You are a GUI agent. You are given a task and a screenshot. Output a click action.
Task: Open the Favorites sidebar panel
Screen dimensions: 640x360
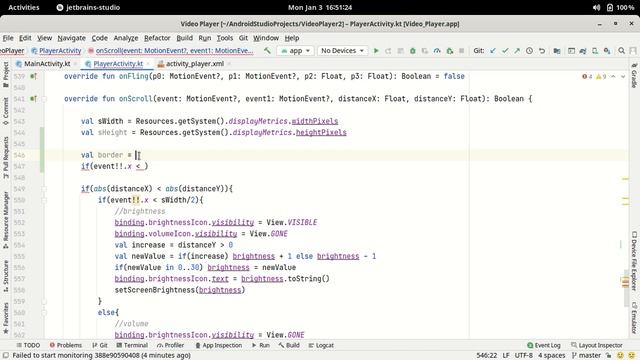coord(6,318)
